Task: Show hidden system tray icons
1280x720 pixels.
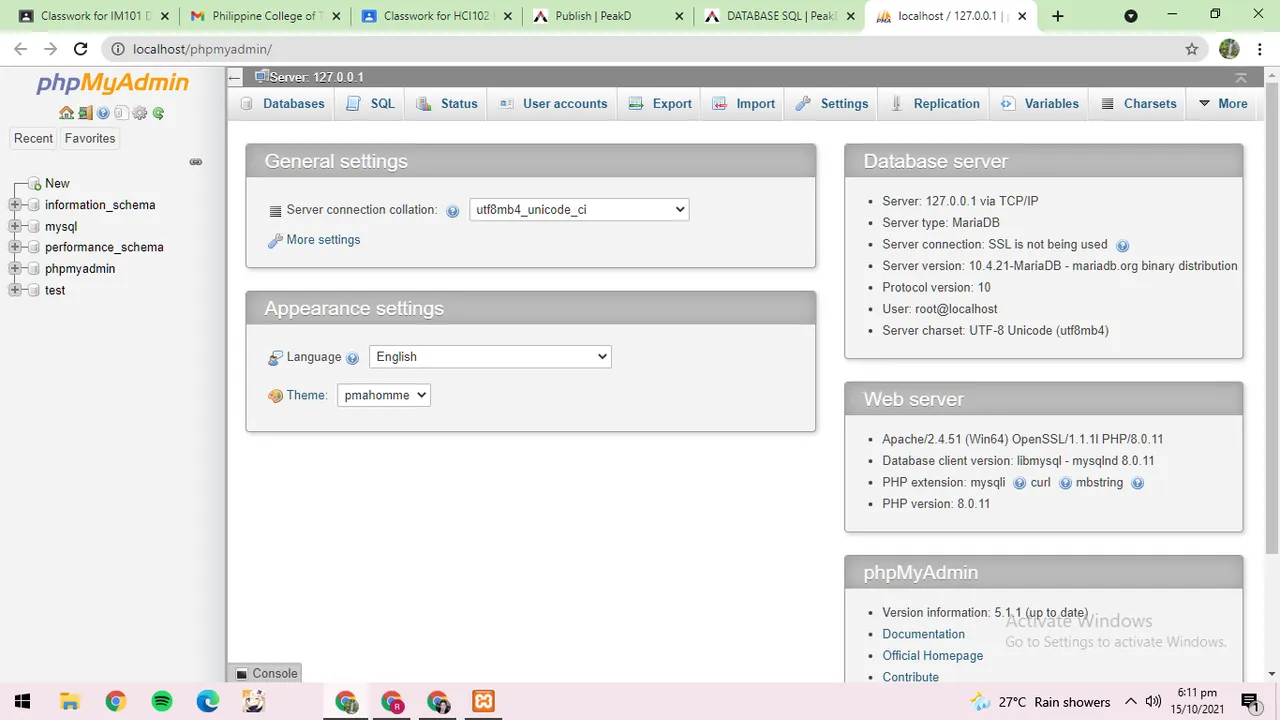Action: pos(1131,702)
